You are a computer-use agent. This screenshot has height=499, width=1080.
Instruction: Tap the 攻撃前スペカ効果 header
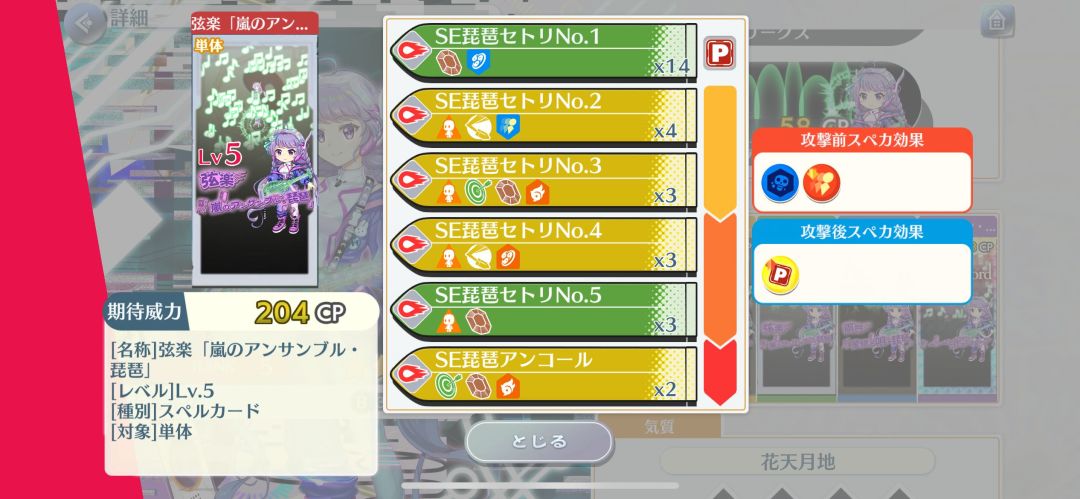(862, 140)
